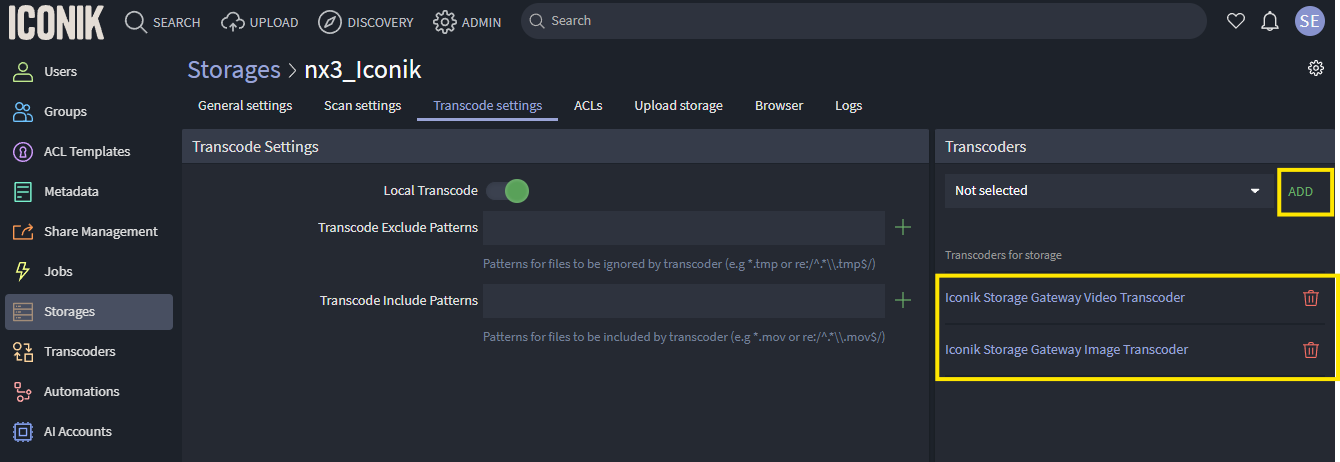This screenshot has height=462, width=1340.
Task: Open the Discovery compass icon
Action: coord(329,21)
